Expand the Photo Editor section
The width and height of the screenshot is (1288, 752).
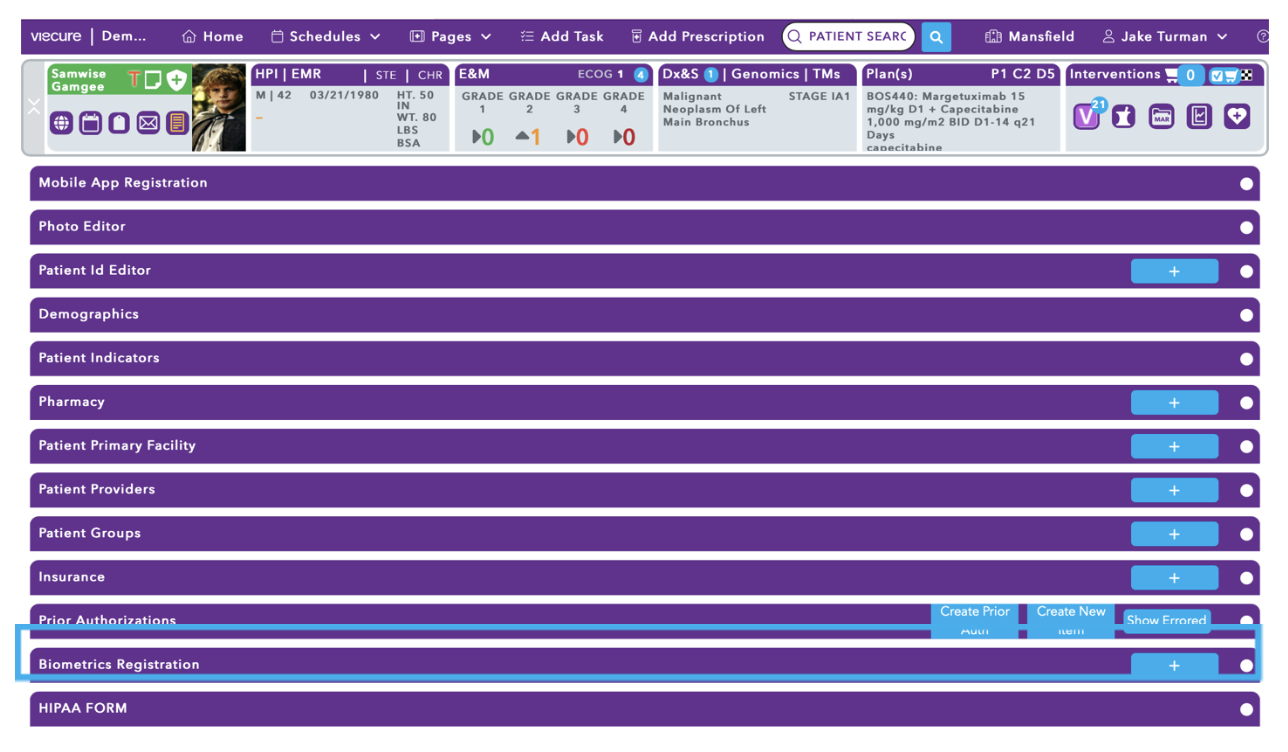(644, 227)
